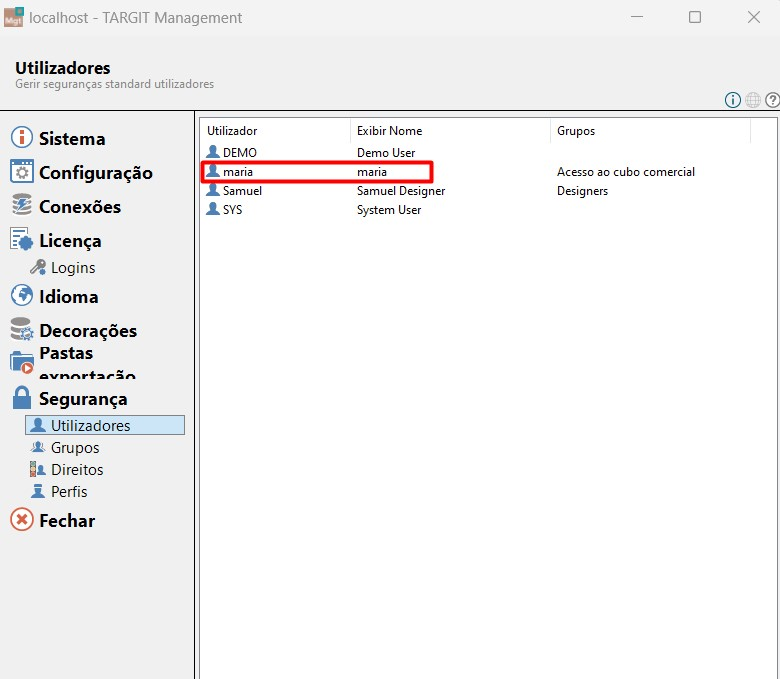Click maria in Exibir Nome column
780x679 pixels.
[x=372, y=172]
